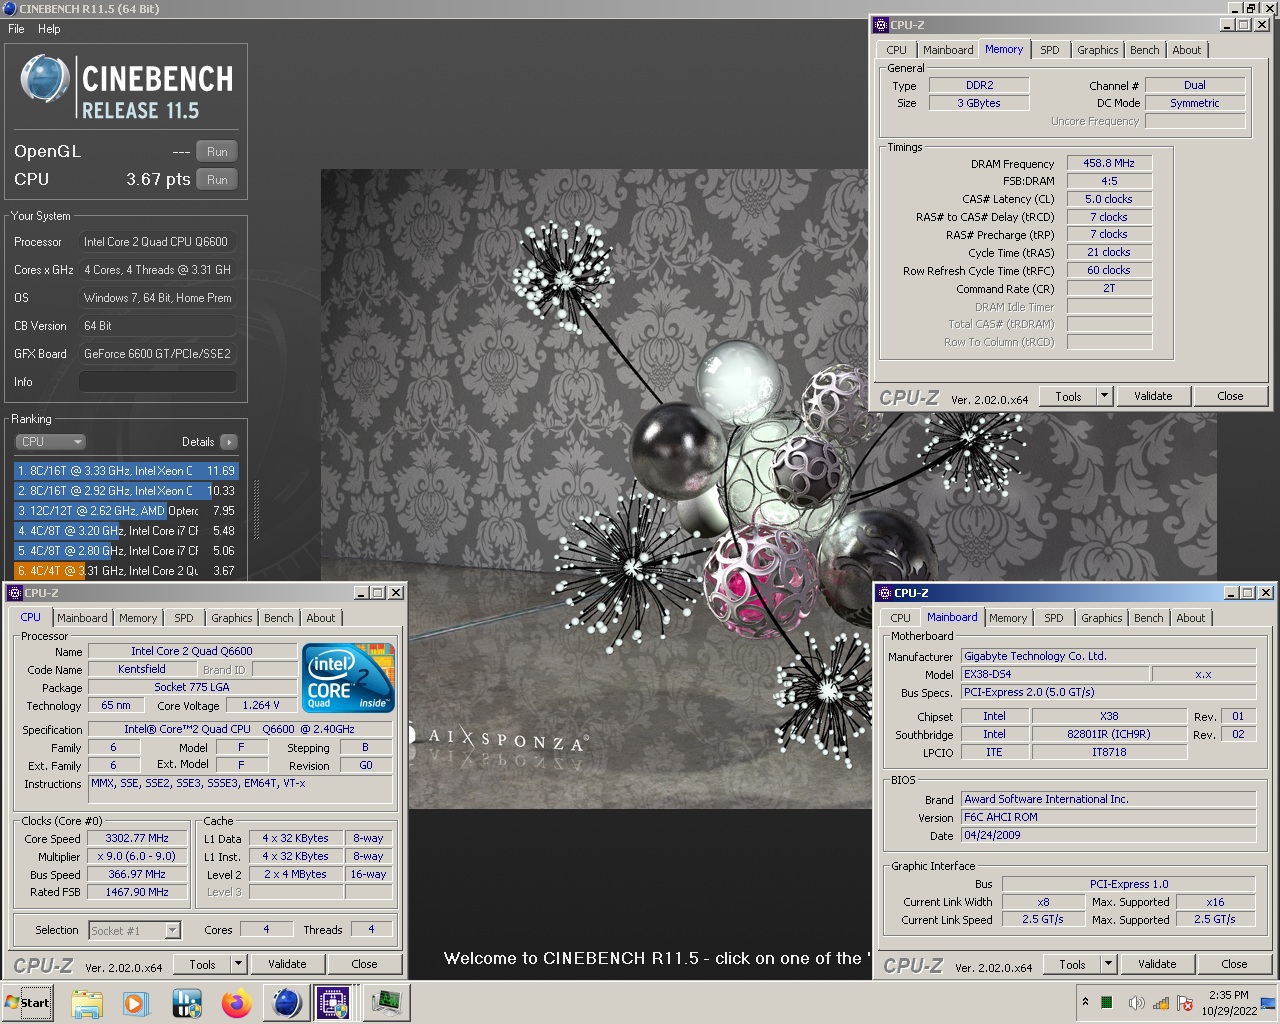The height and width of the screenshot is (1024, 1280).
Task: Switch to SPD tab in Memory window
Action: (1049, 50)
